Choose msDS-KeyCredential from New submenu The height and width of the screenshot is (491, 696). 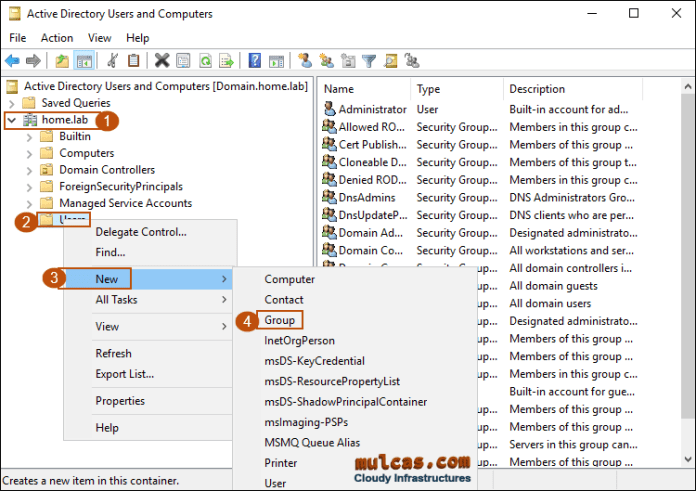(x=355, y=361)
